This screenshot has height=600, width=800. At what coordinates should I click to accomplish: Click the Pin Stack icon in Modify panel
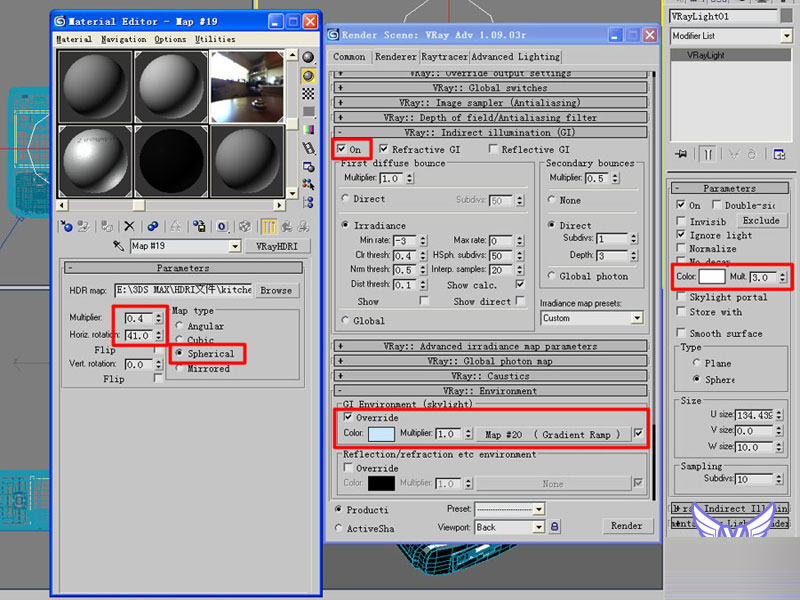point(681,154)
